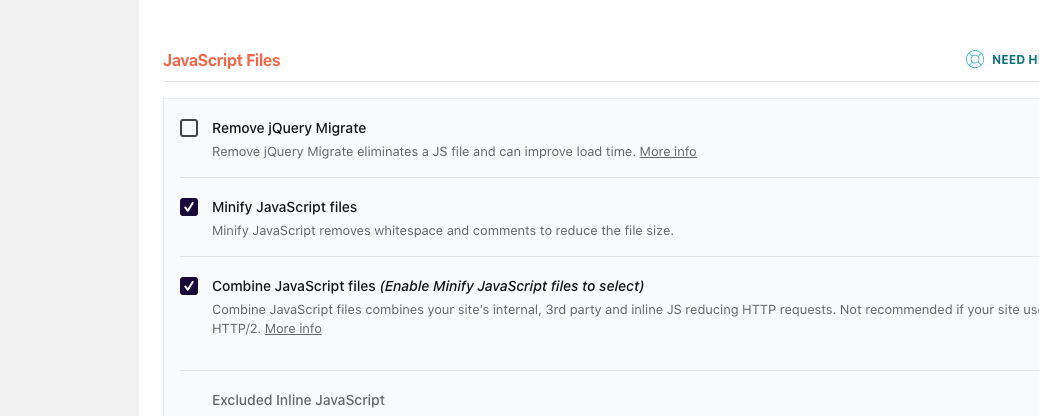The width and height of the screenshot is (1039, 416).
Task: Click the "Remove jQuery Migrate" label text
Action: 289,128
